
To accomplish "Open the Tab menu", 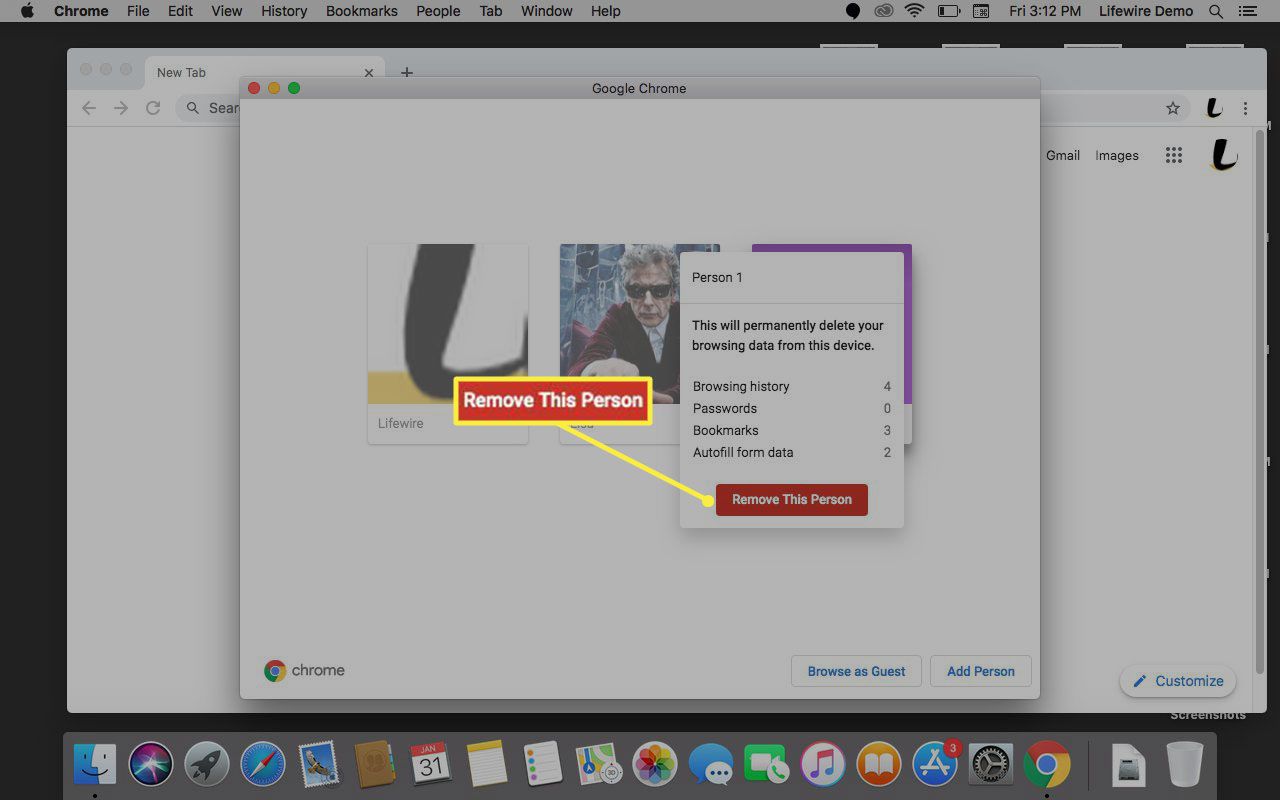I will (x=490, y=11).
